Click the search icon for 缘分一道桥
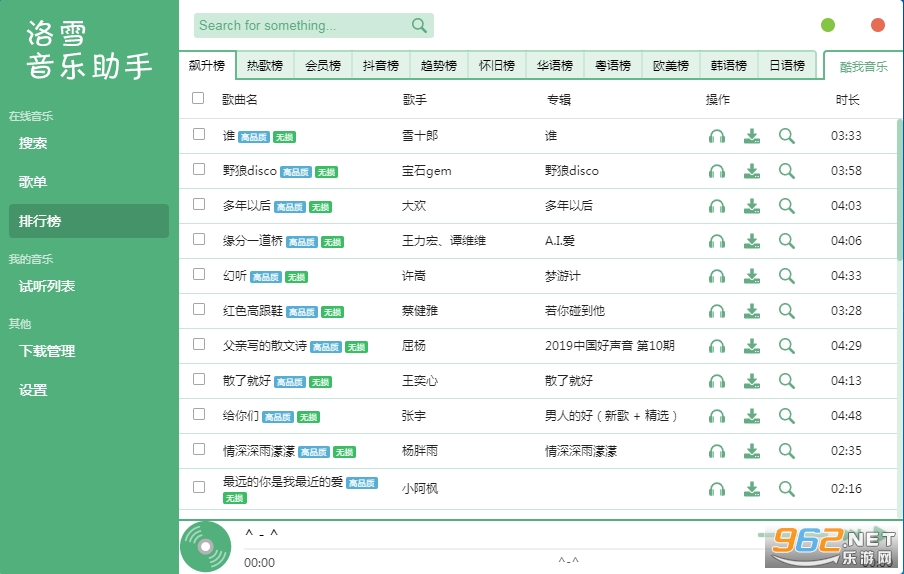Viewport: 904px width, 574px height. coord(786,241)
